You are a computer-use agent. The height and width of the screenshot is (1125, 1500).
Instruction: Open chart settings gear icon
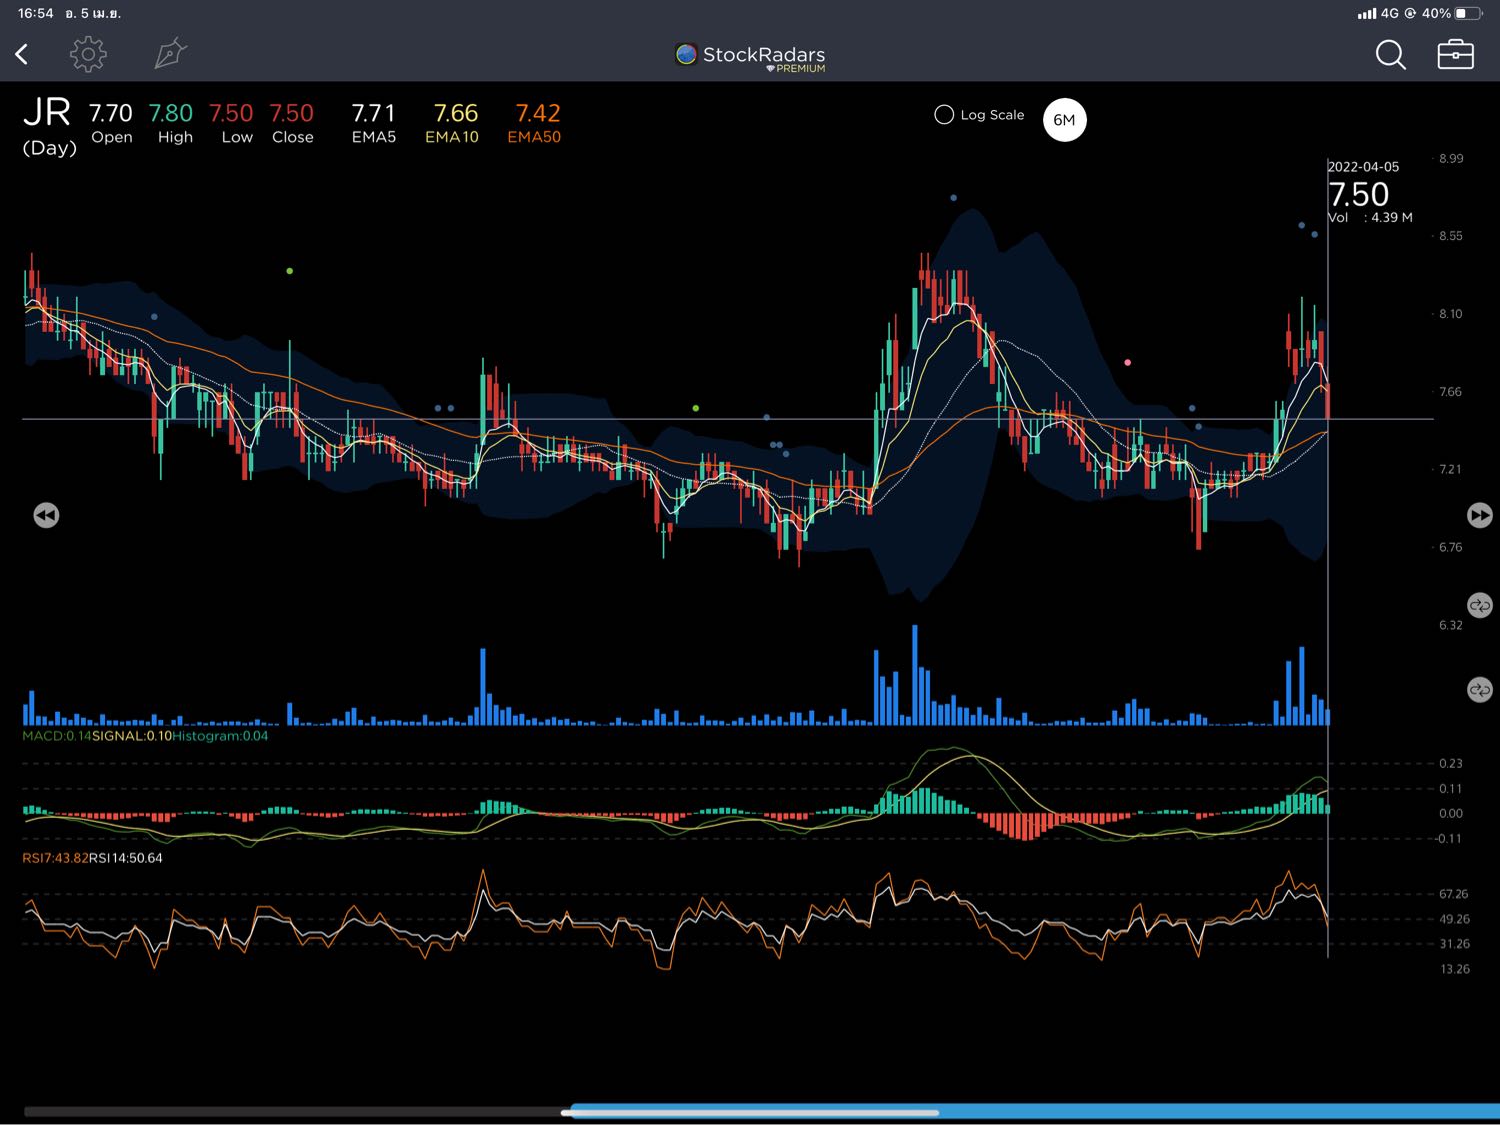coord(88,54)
